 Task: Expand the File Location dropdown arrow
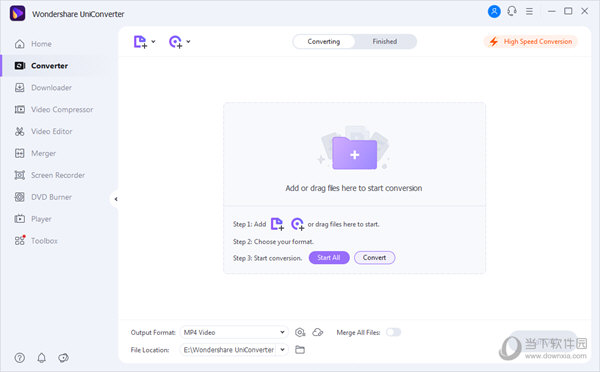pyautogui.click(x=282, y=349)
